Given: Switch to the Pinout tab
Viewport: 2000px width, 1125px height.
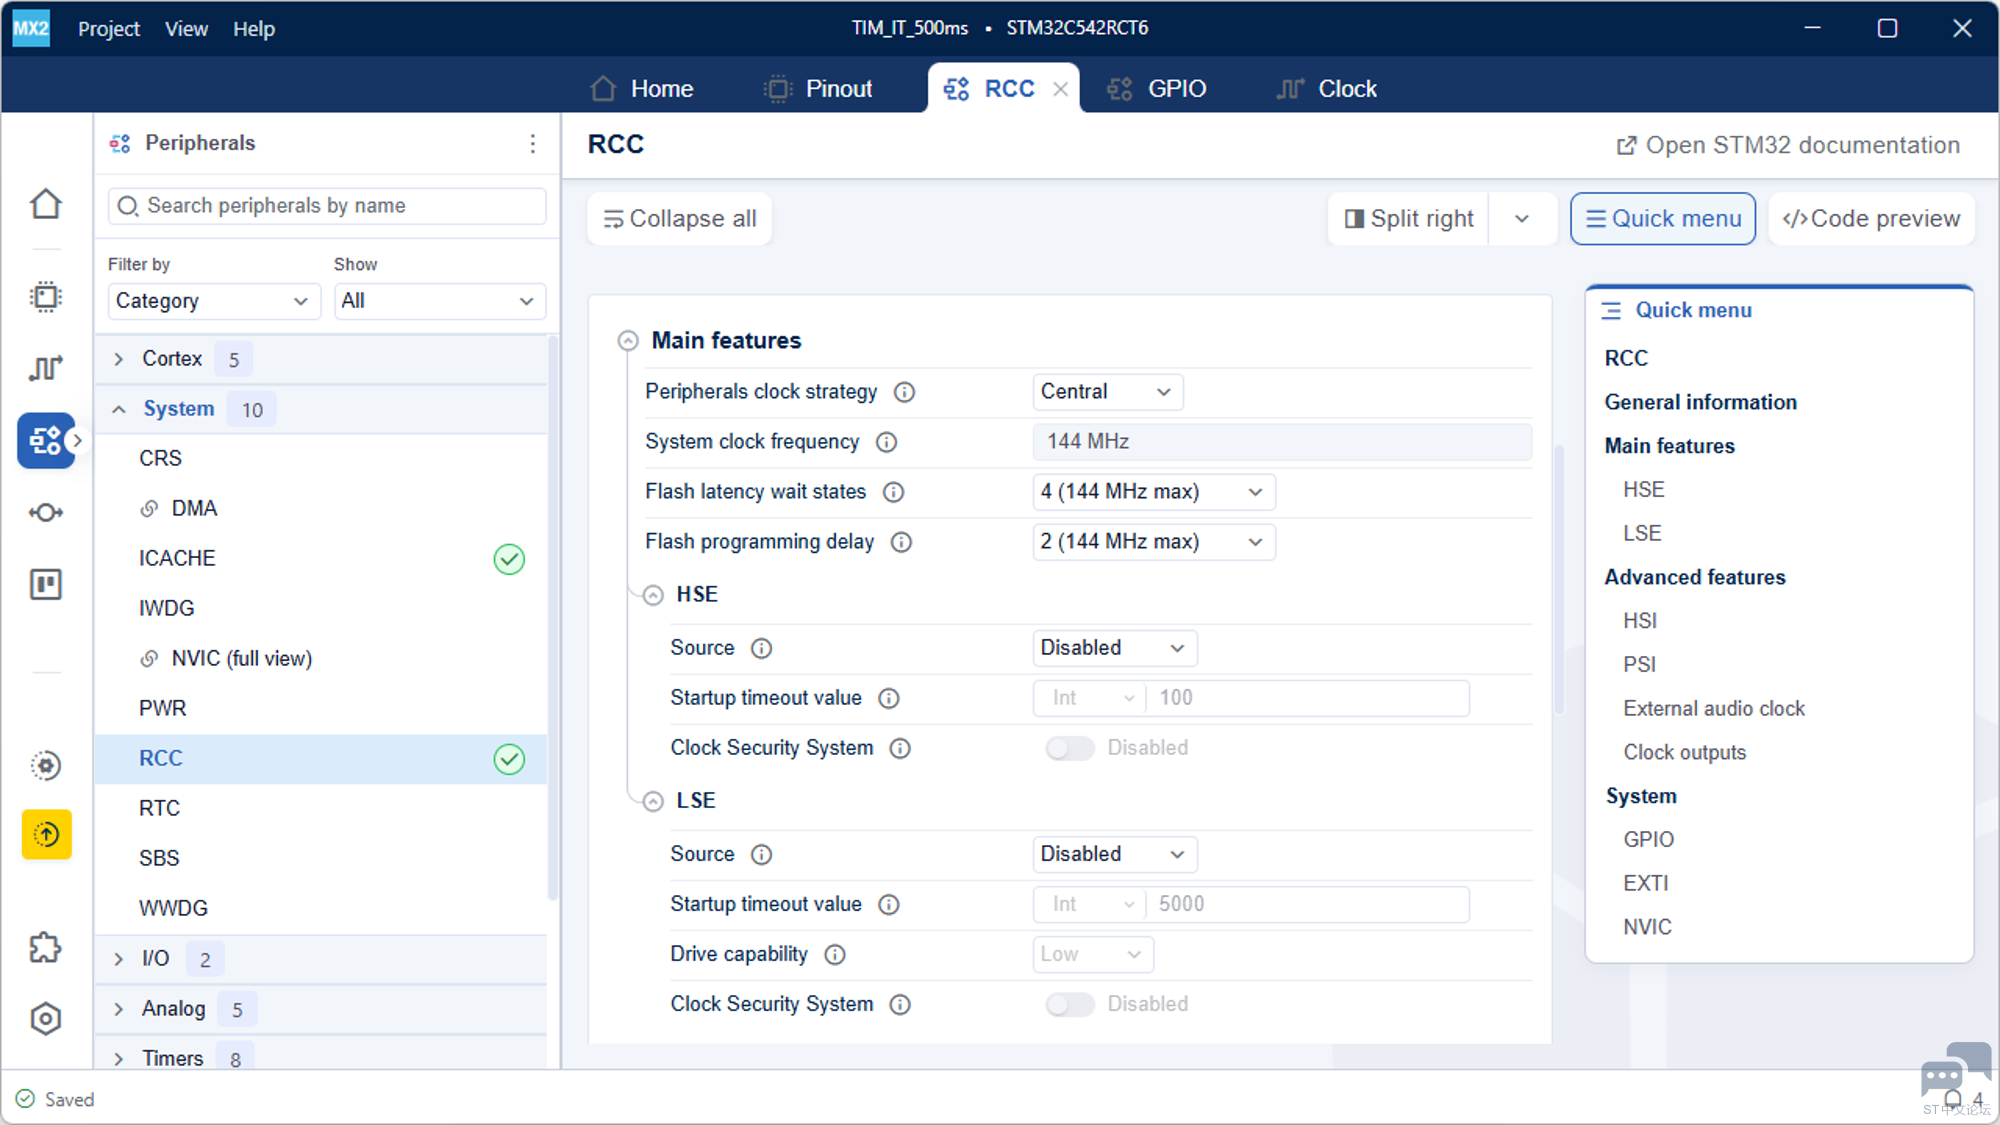Looking at the screenshot, I should click(x=819, y=89).
